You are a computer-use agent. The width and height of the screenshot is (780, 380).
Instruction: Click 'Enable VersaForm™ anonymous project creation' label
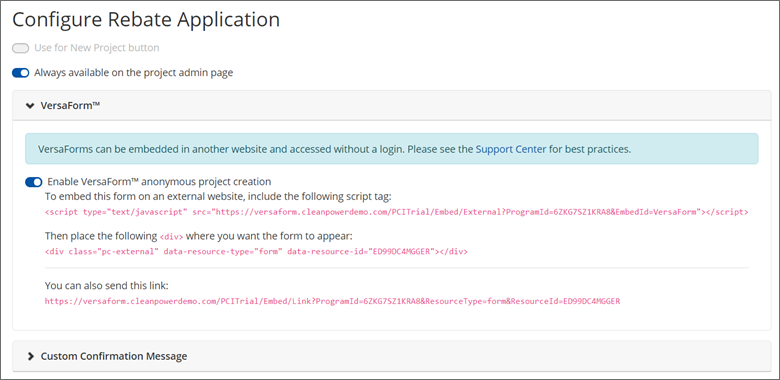(x=159, y=182)
